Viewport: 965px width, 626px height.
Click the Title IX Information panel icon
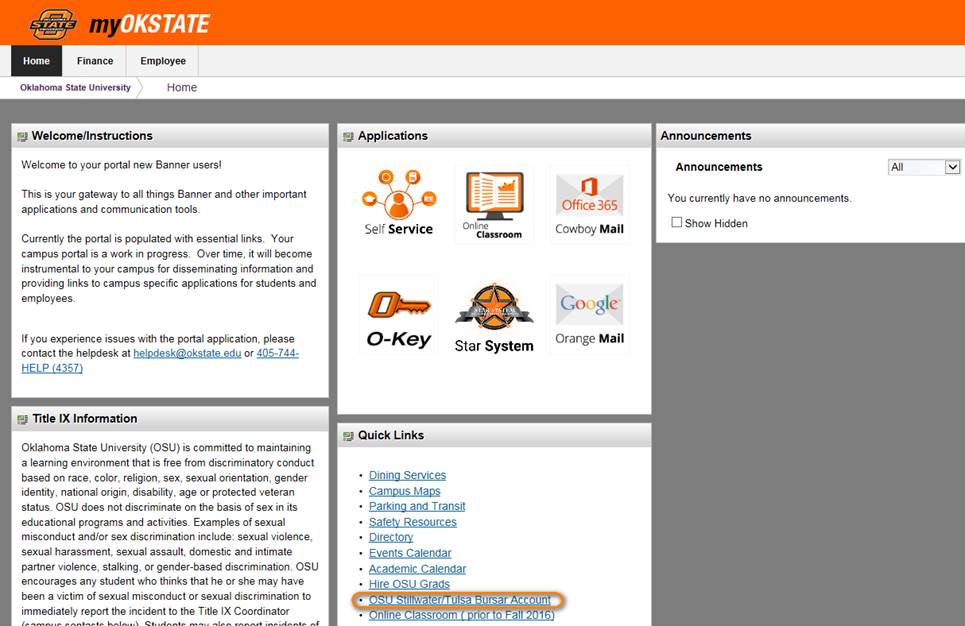pos(24,418)
